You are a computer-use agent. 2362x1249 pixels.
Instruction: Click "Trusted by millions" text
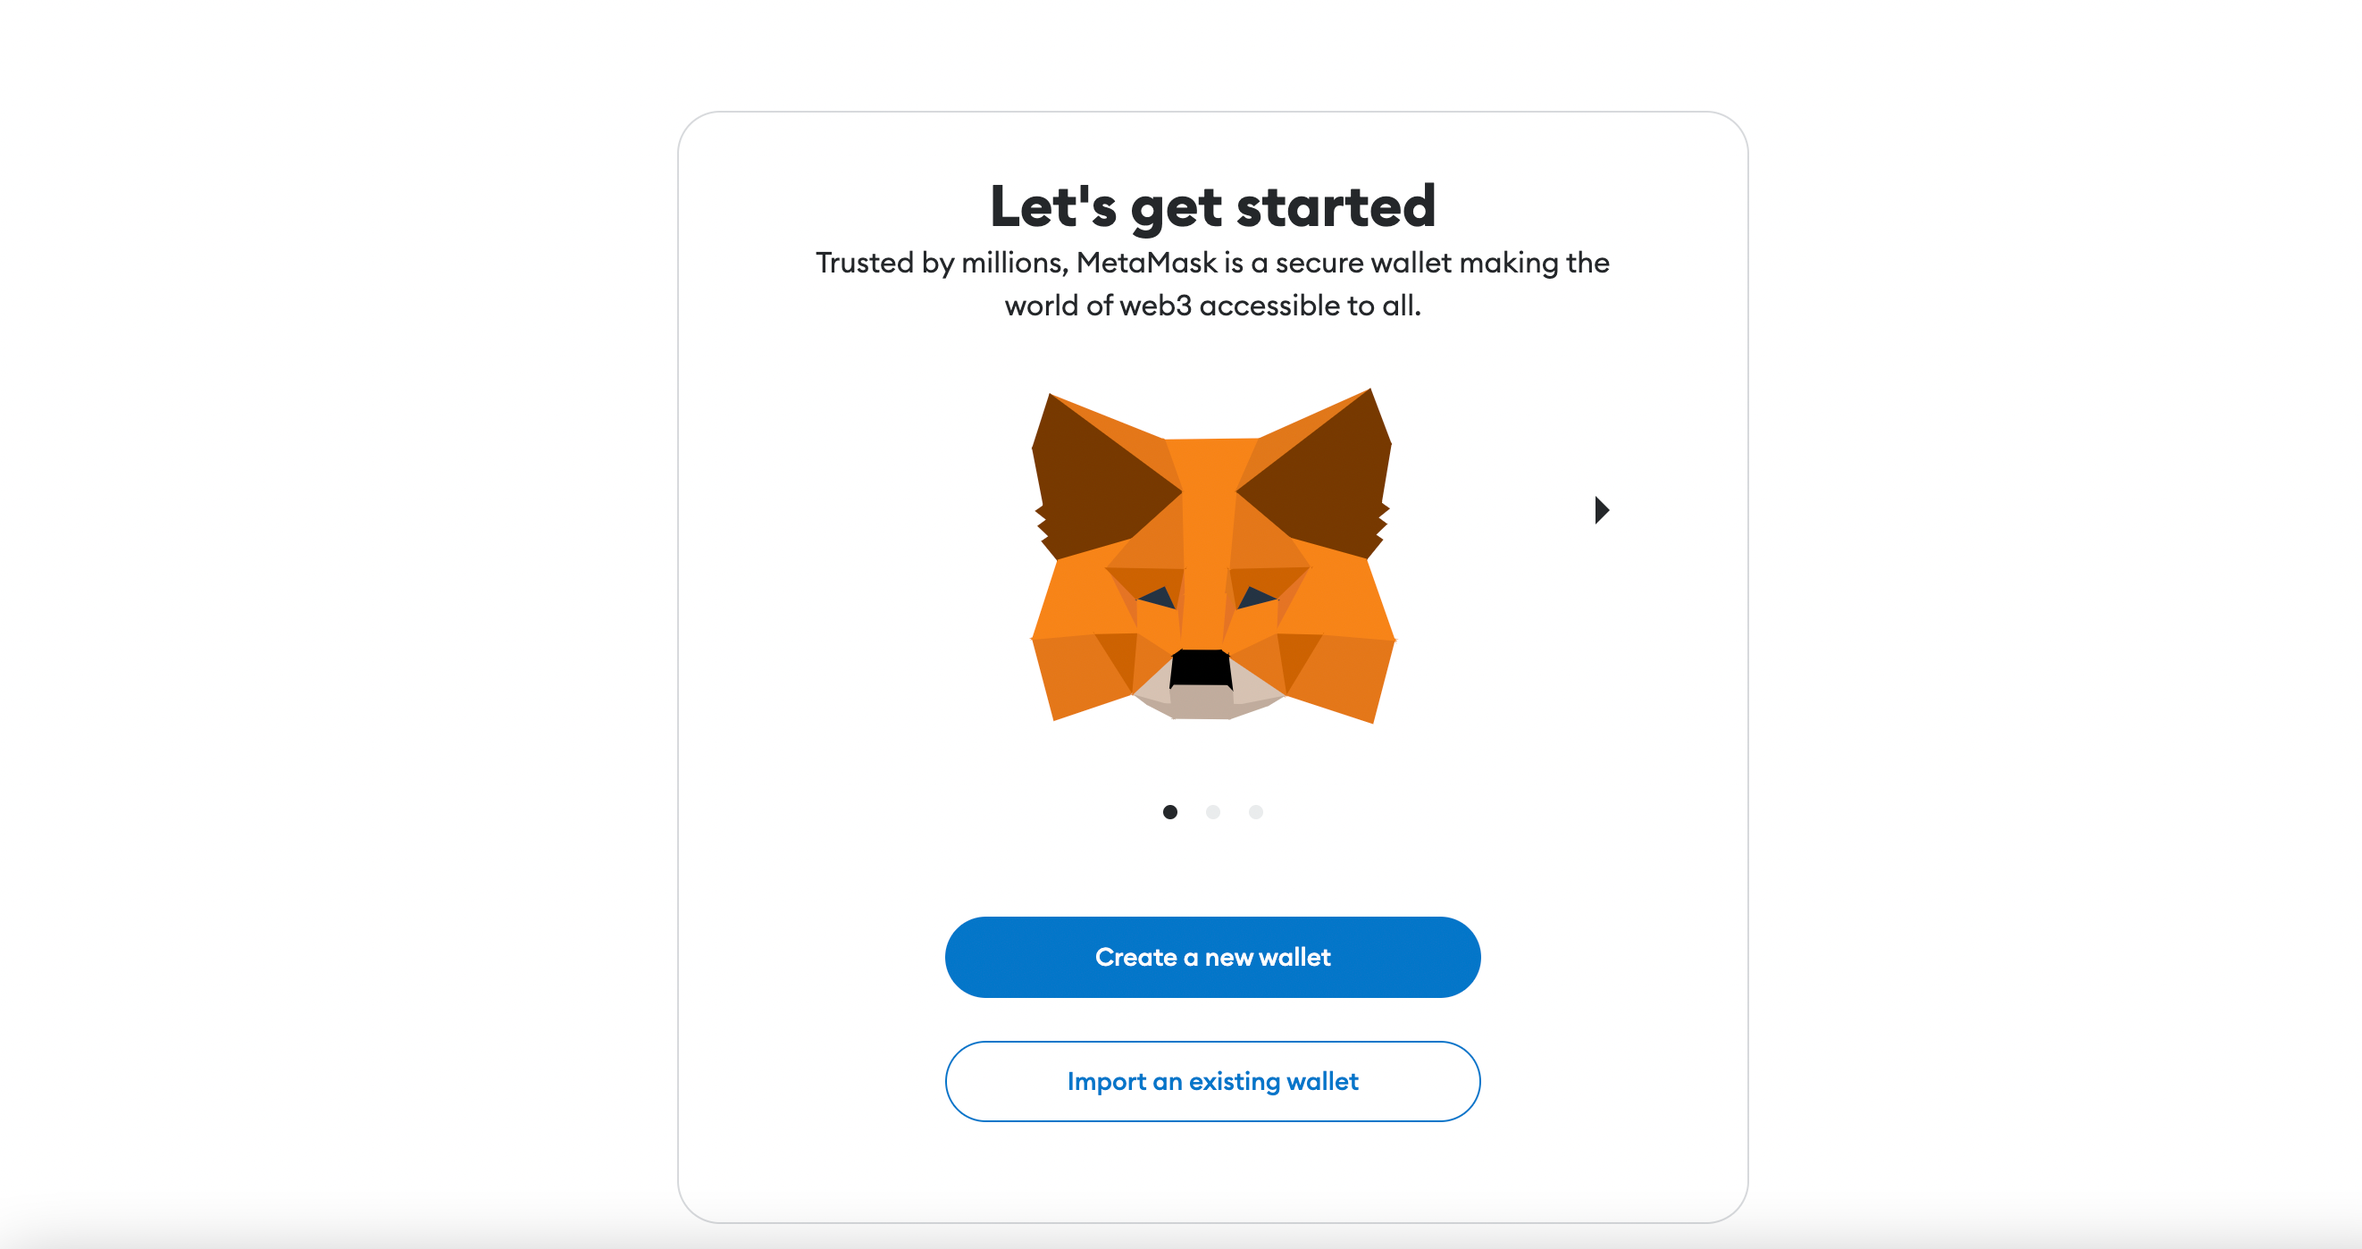click(x=942, y=263)
